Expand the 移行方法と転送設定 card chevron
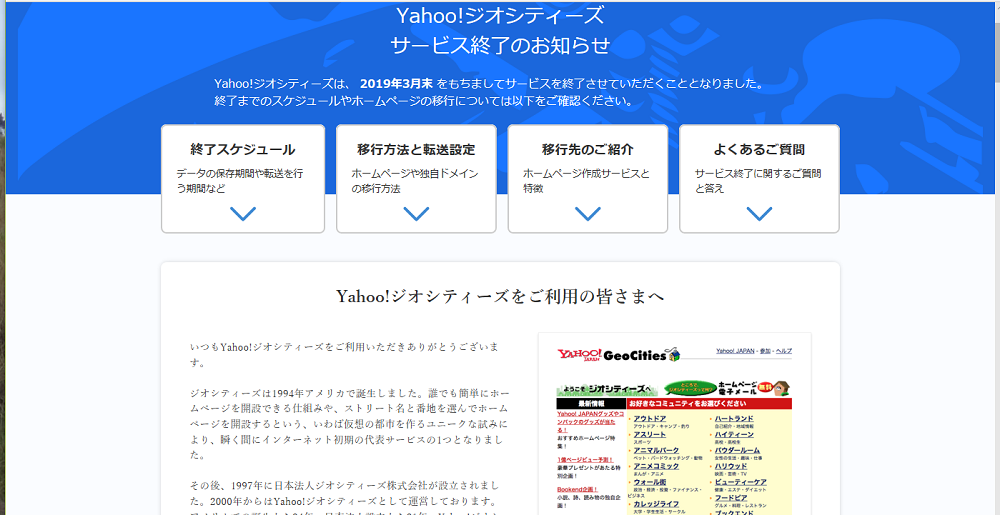1000x515 pixels. pos(416,214)
